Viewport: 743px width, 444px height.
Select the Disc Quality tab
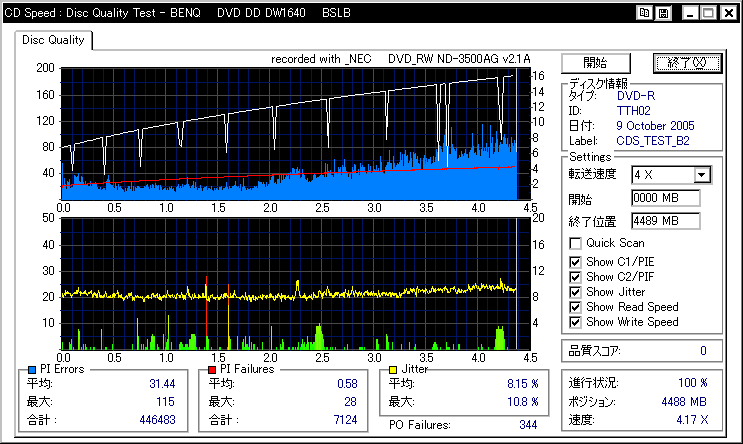pyautogui.click(x=53, y=40)
